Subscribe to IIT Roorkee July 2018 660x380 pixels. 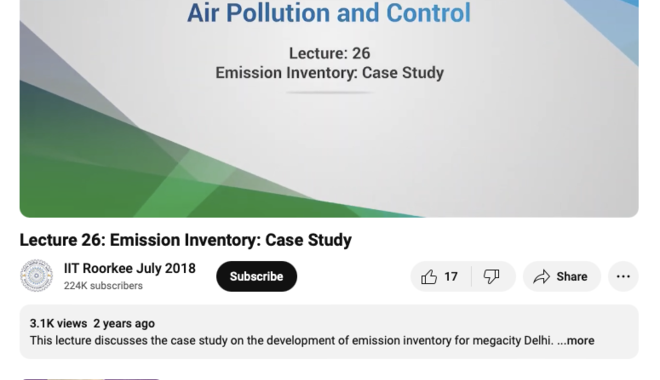256,276
